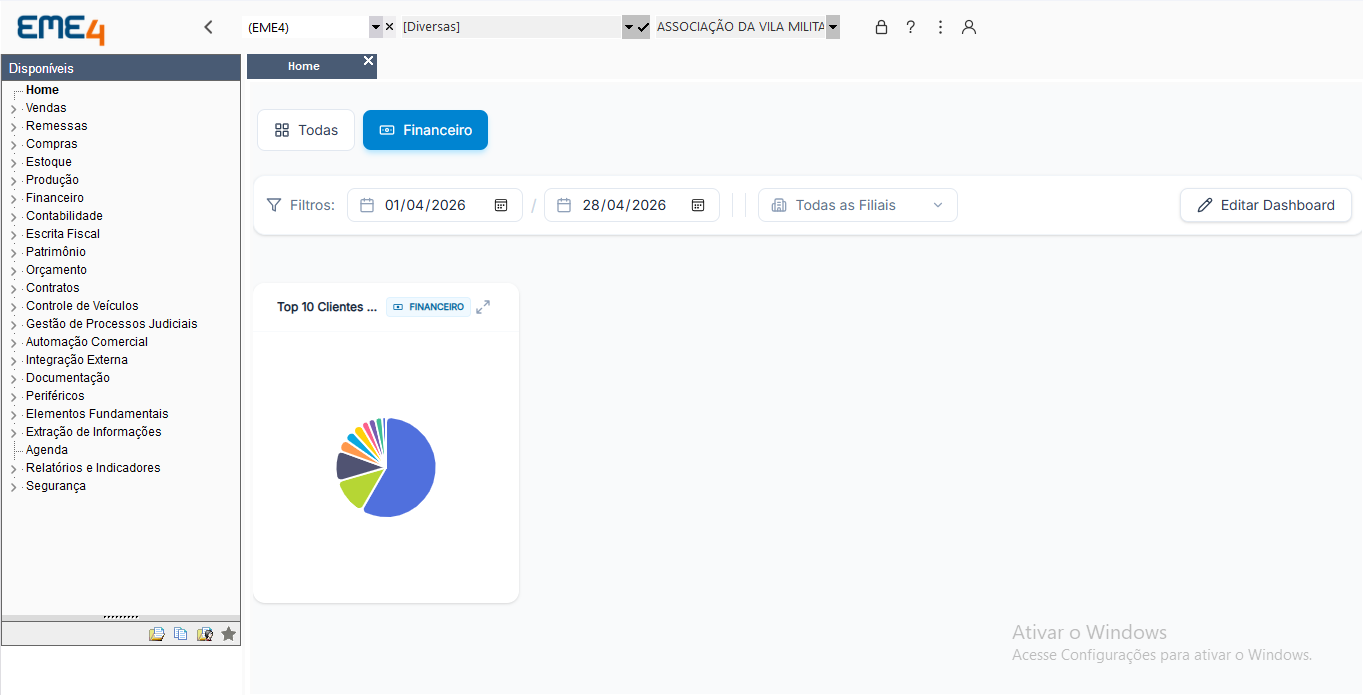Open the three-dot more options menu
Viewport: 1363px width, 695px height.
(940, 27)
